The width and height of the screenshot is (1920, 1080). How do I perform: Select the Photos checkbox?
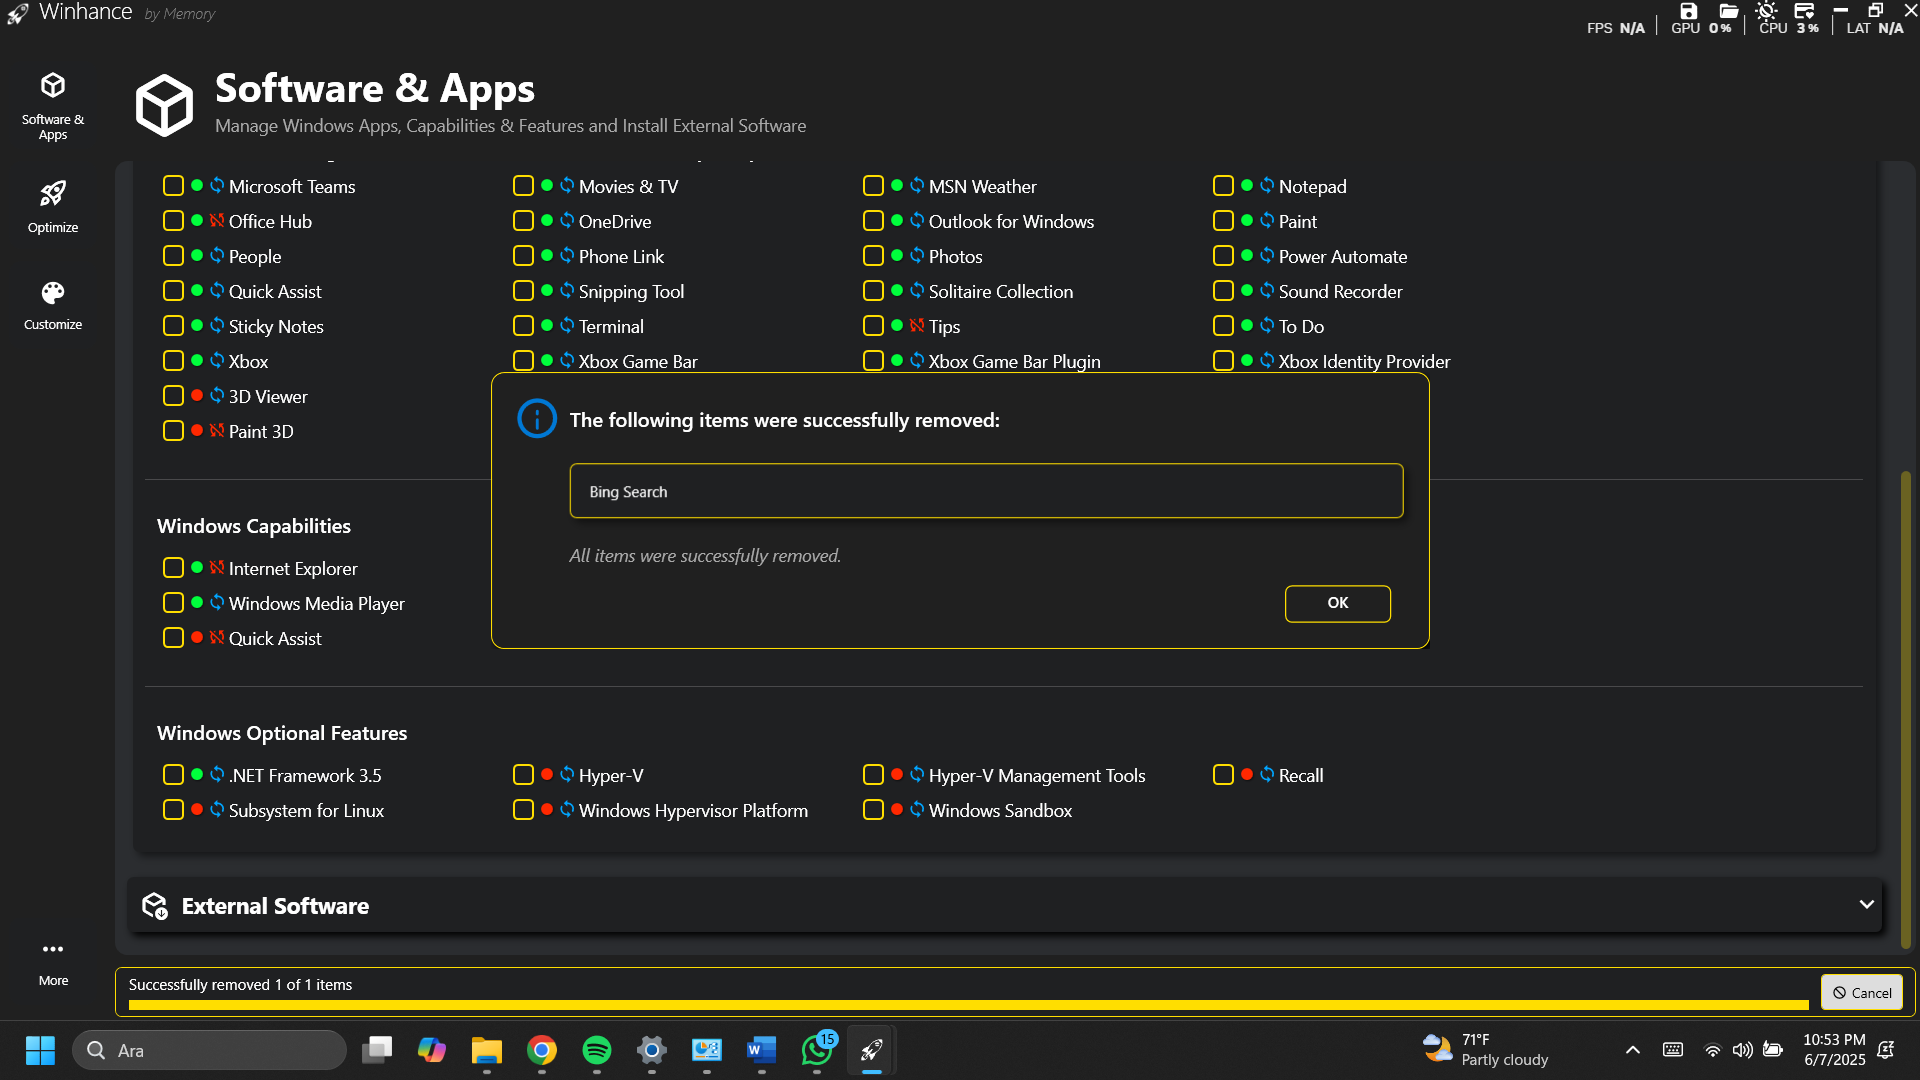tap(873, 256)
